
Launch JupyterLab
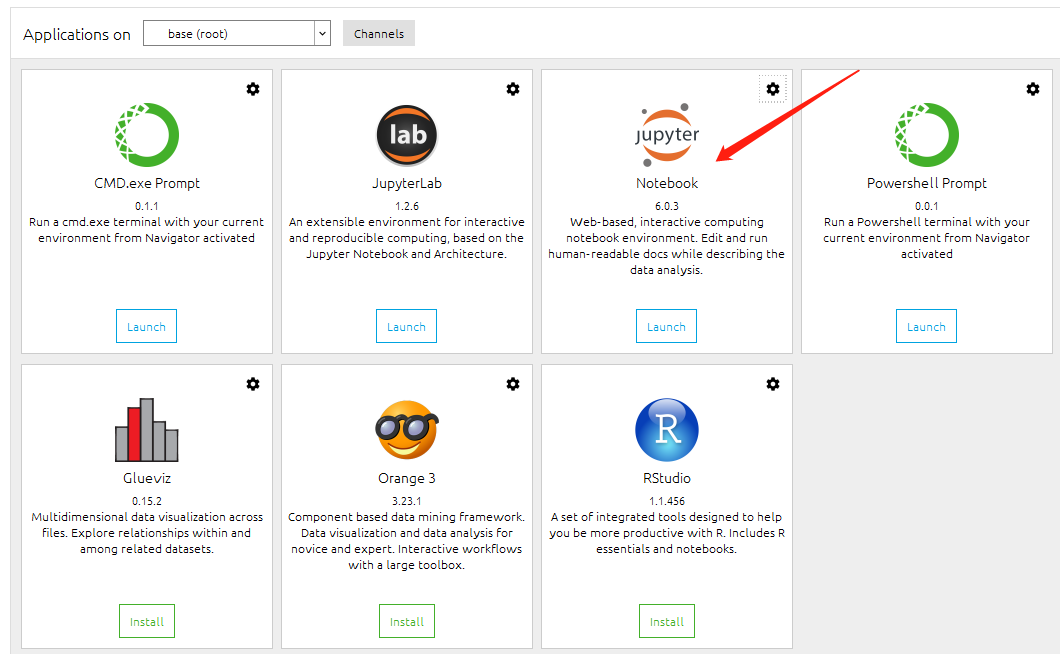tap(406, 326)
